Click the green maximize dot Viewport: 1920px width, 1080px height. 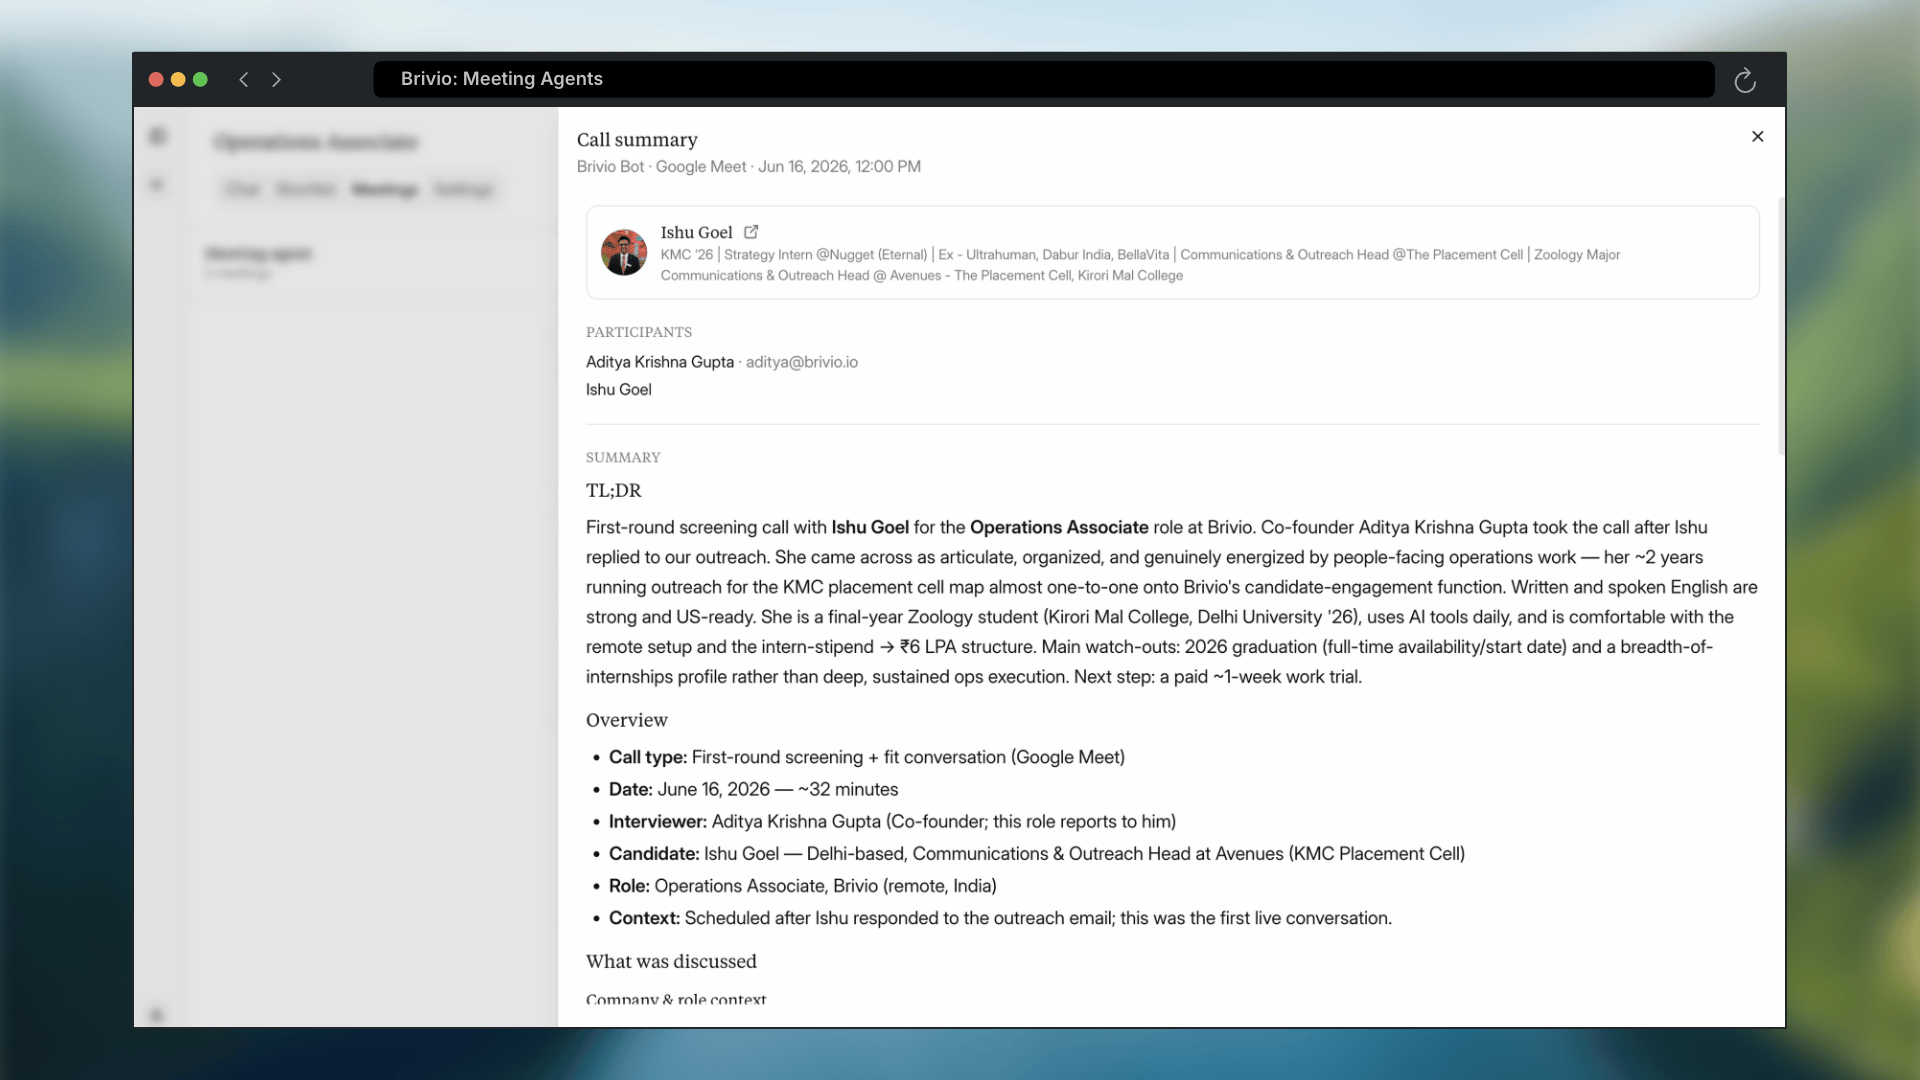pyautogui.click(x=200, y=79)
